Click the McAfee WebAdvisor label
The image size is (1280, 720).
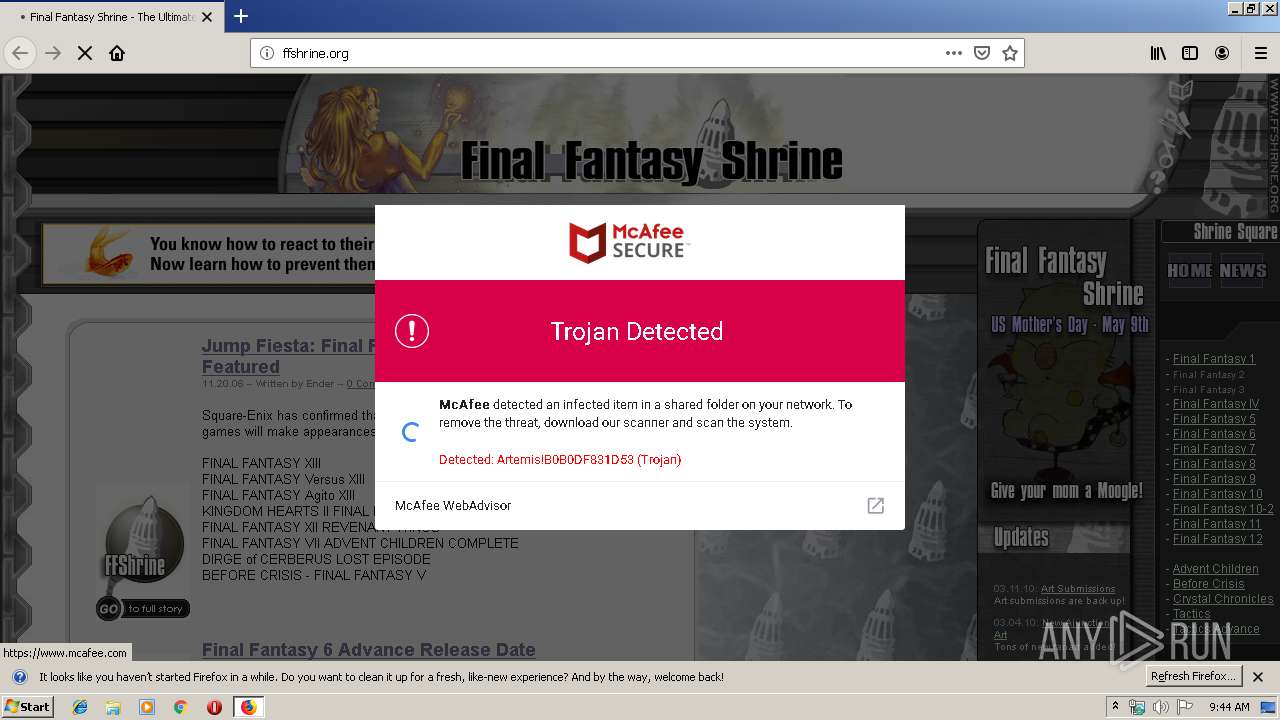pyautogui.click(x=453, y=505)
